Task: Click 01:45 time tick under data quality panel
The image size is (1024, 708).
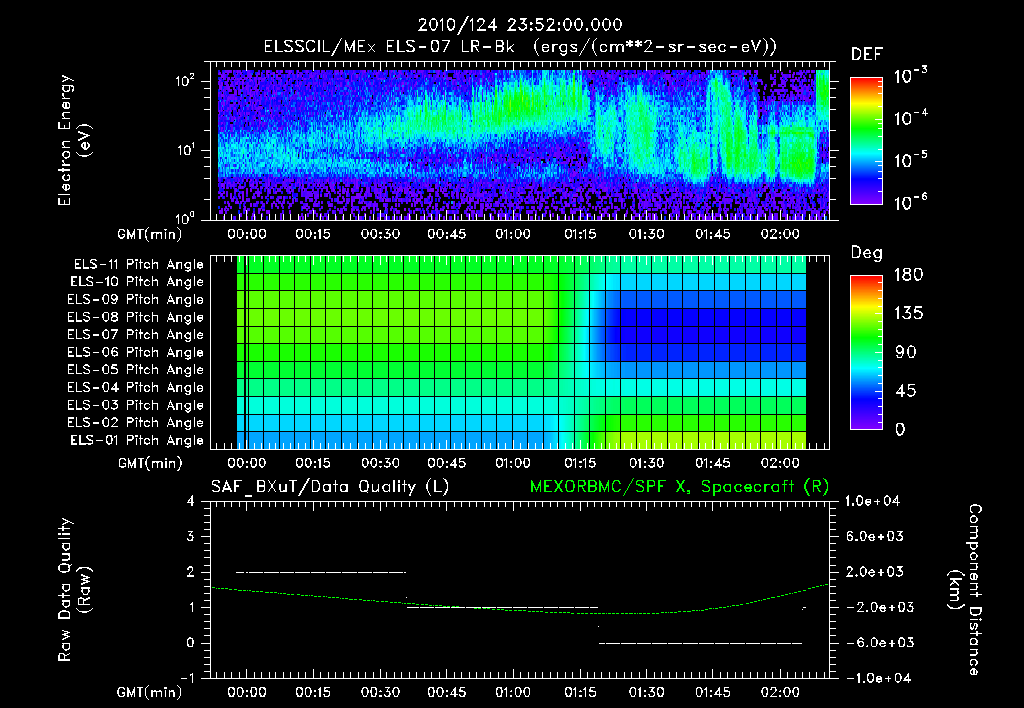Action: [x=712, y=692]
